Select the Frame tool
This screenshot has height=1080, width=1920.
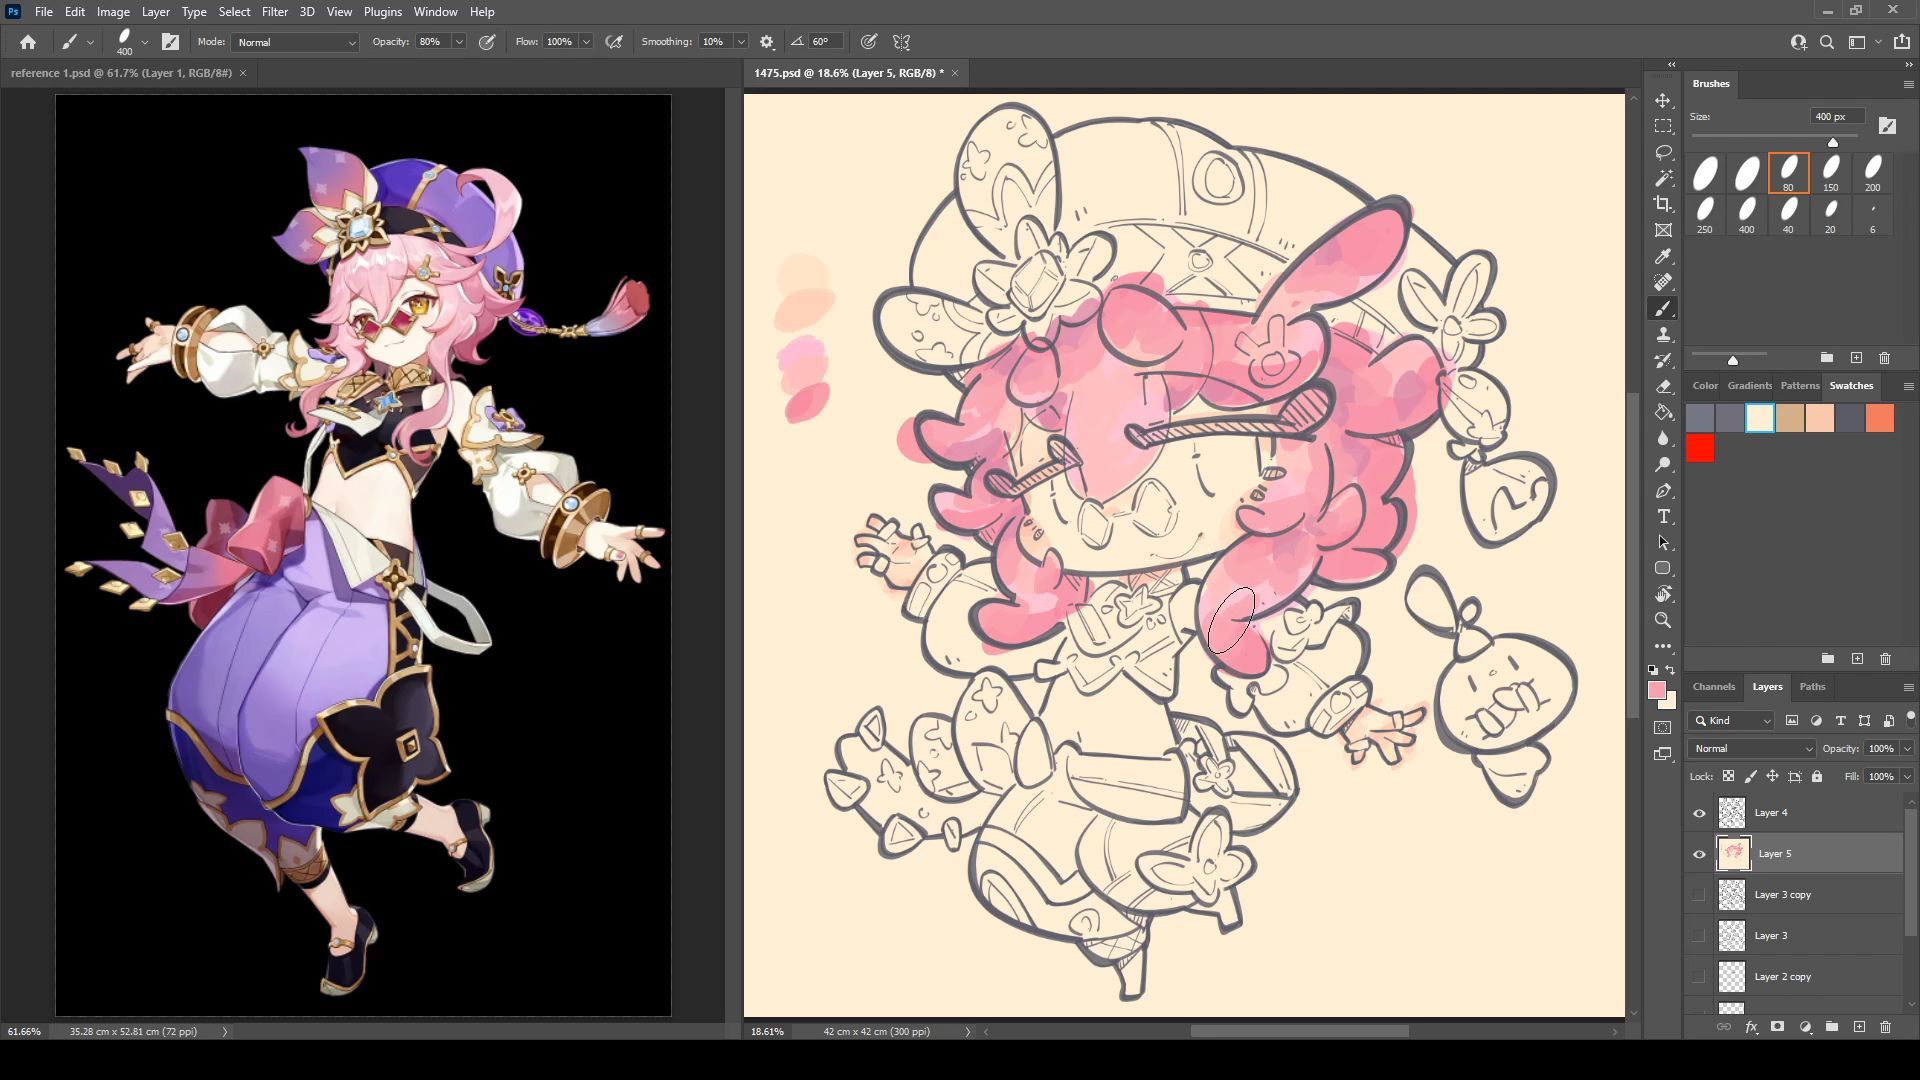(x=1663, y=230)
